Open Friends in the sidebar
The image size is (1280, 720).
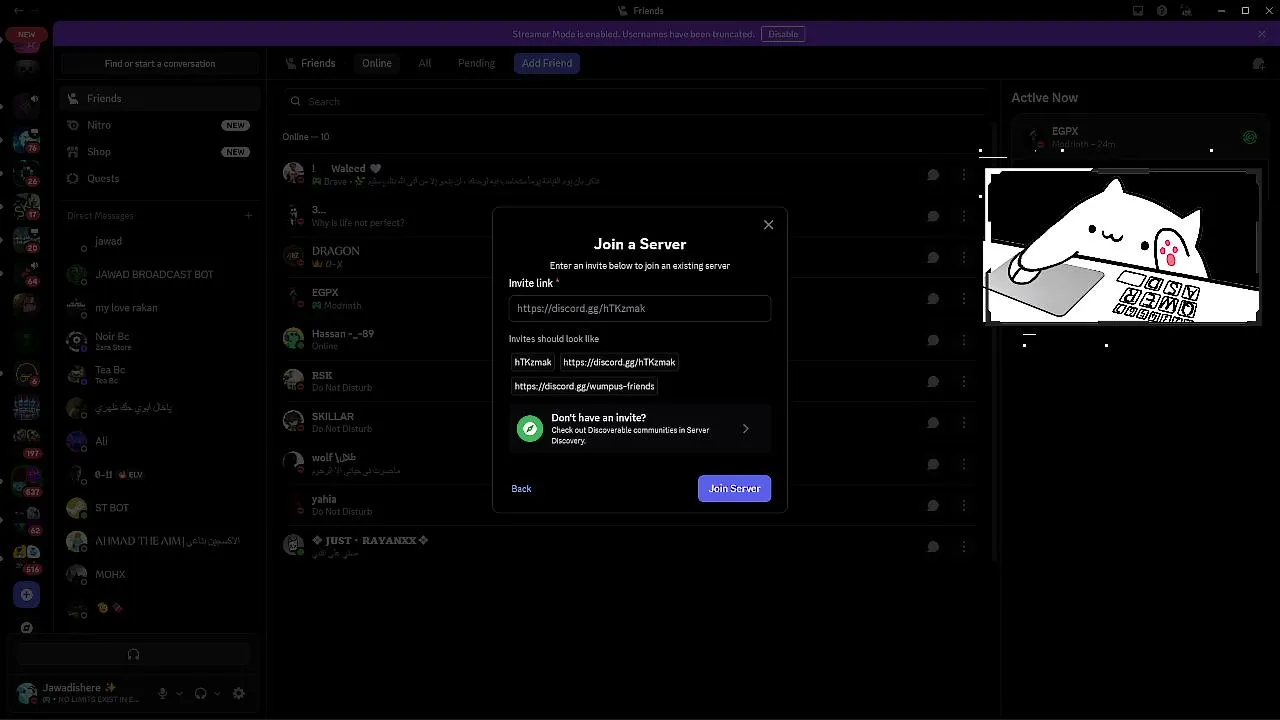click(160, 98)
